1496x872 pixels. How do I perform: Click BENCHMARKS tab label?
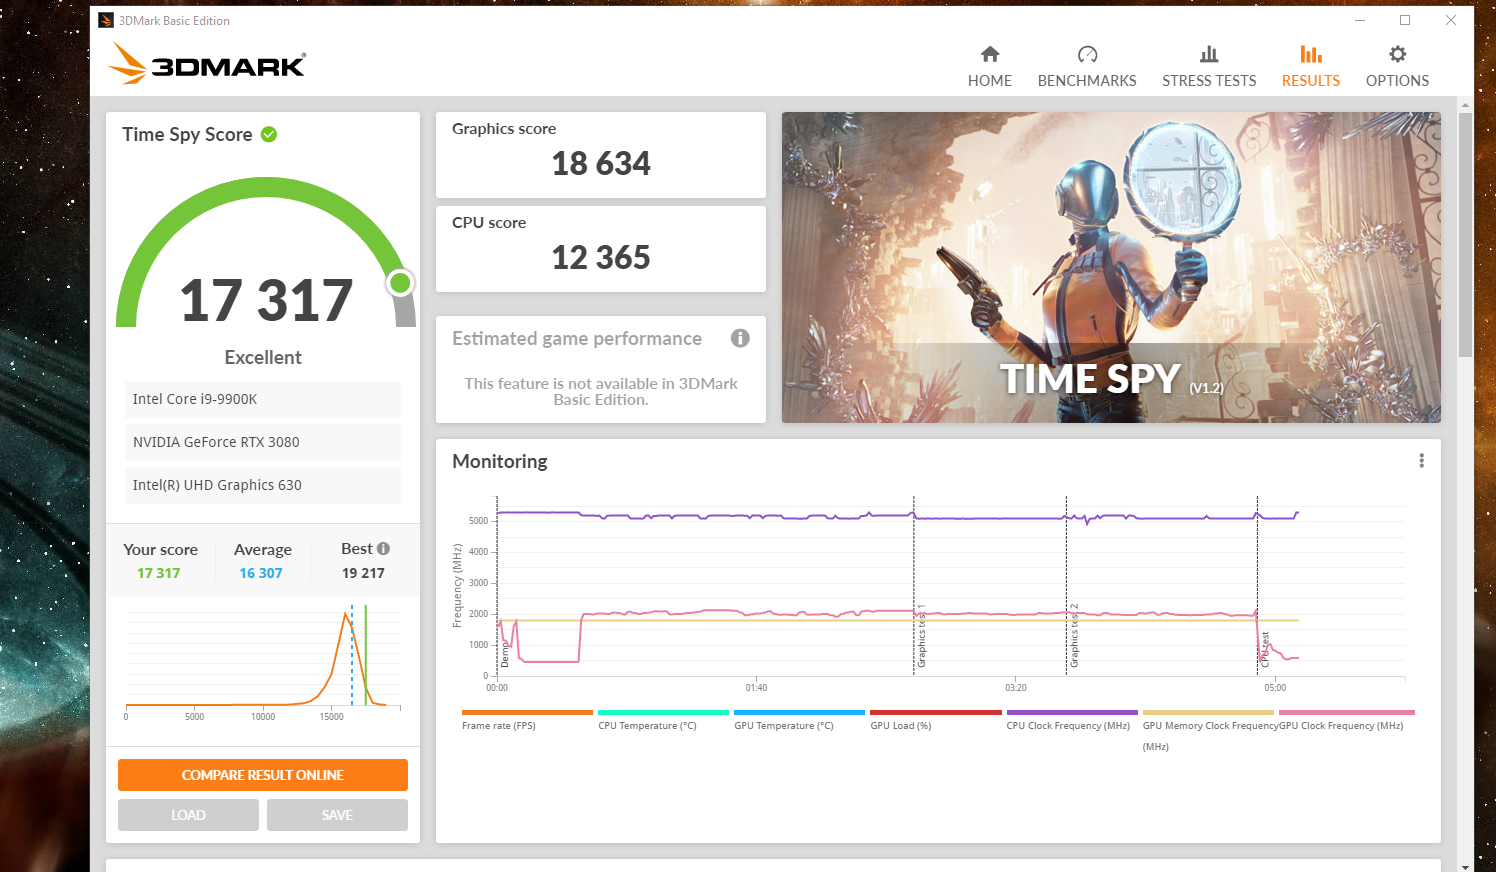pyautogui.click(x=1087, y=81)
